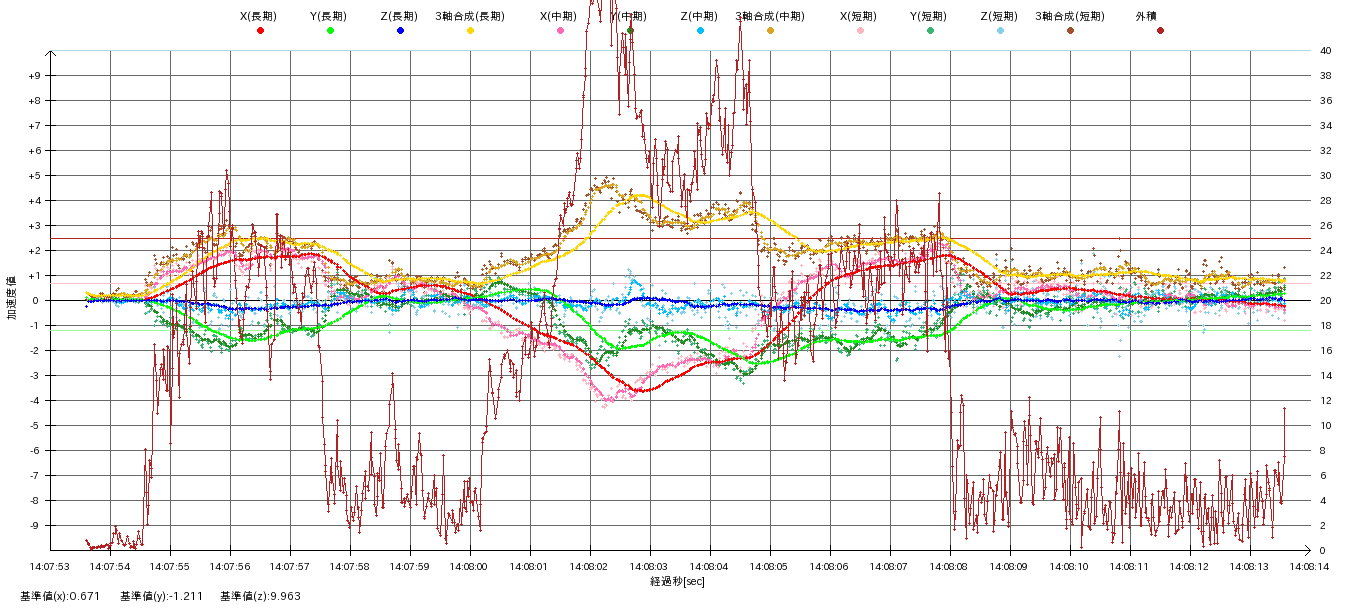Image resolution: width=1350 pixels, height=610 pixels.
Task: Select the orange 3軸合成(中期) legend dot
Action: 770,31
